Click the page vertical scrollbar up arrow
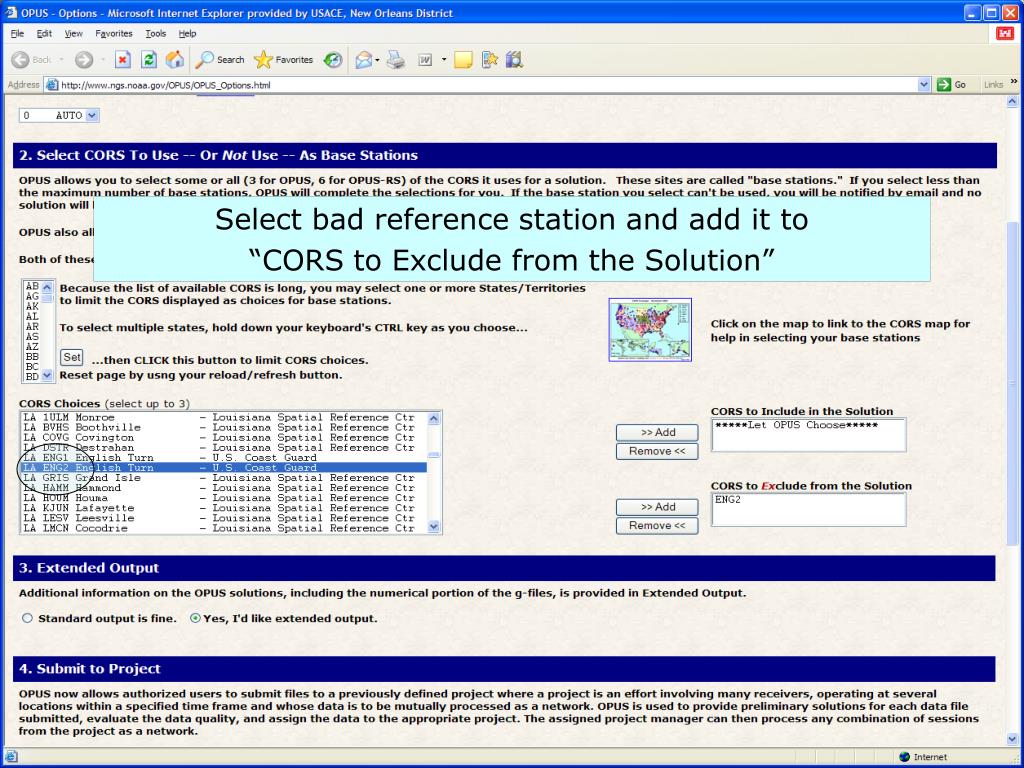The image size is (1024, 768). [x=1012, y=102]
